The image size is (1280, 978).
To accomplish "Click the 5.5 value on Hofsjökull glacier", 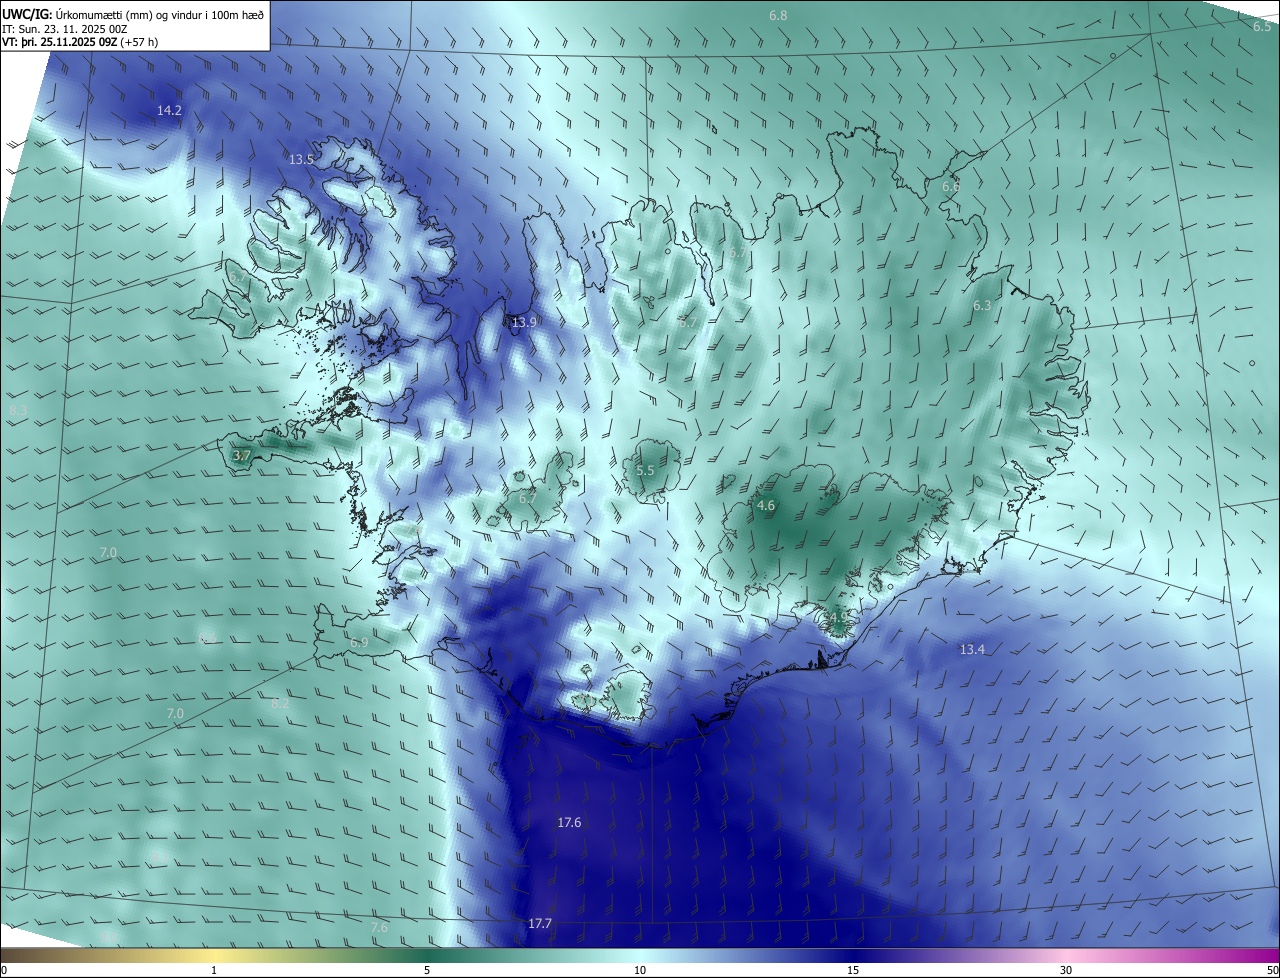I will (645, 470).
